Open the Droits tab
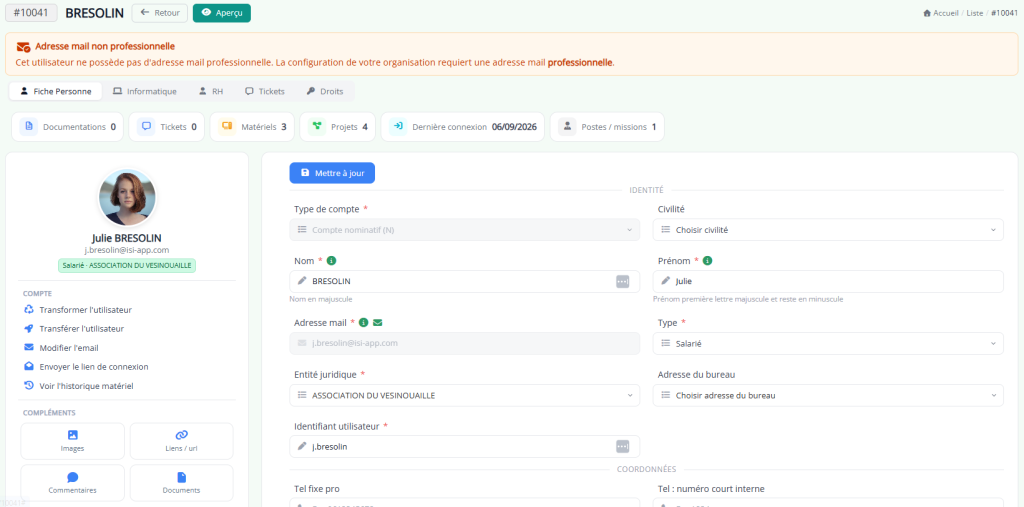This screenshot has width=1024, height=507. click(x=325, y=91)
